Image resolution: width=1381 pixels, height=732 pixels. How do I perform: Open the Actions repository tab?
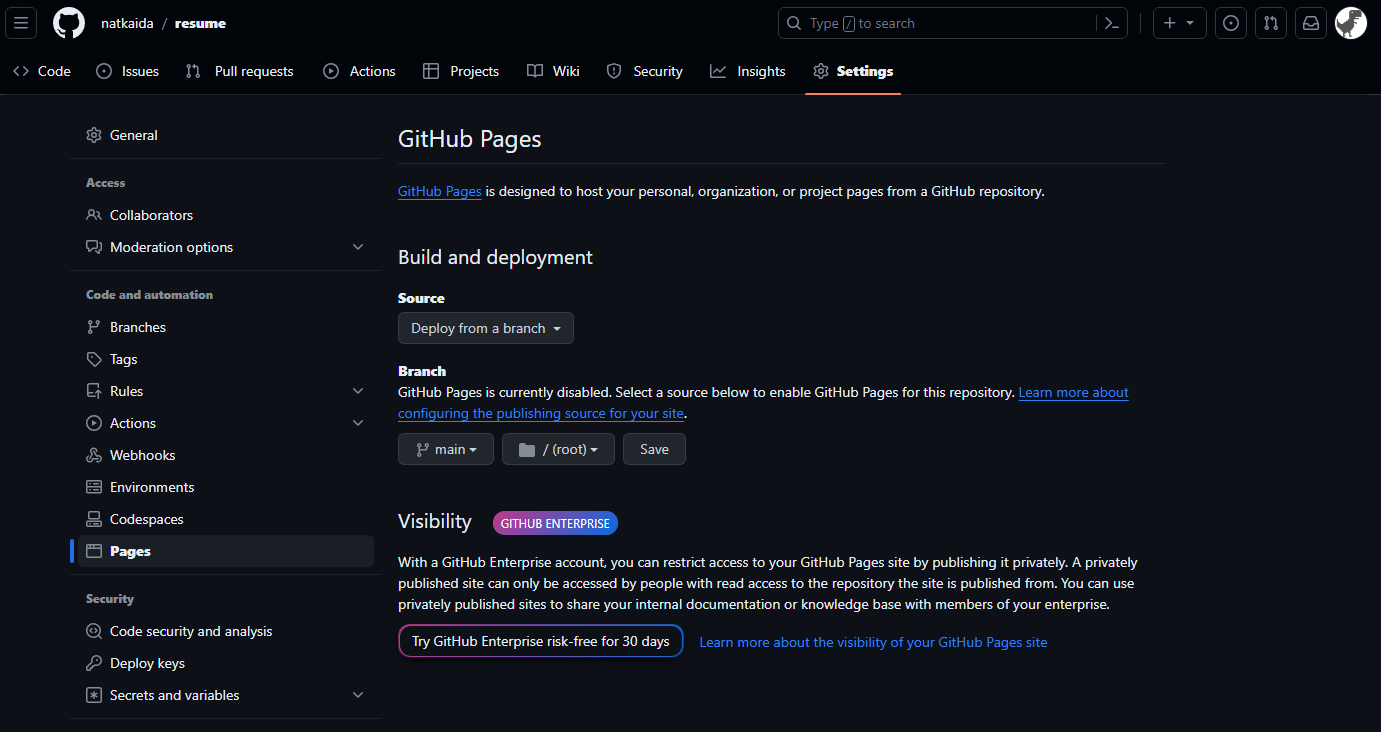pyautogui.click(x=360, y=71)
